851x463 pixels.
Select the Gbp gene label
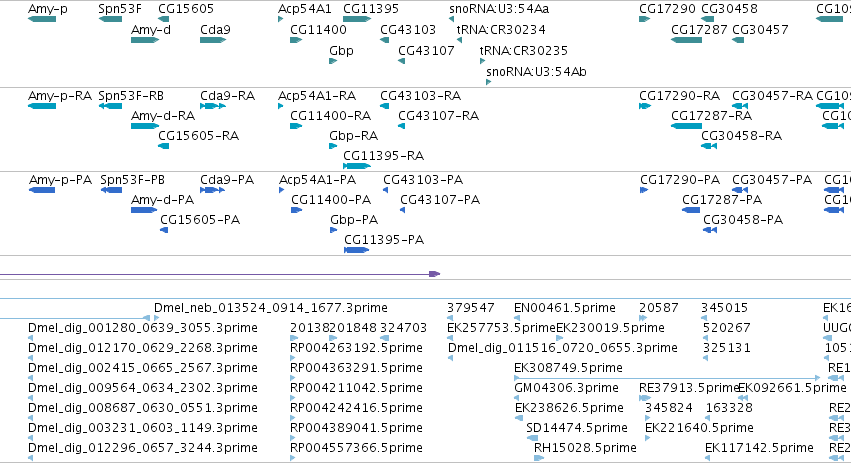[x=341, y=51]
